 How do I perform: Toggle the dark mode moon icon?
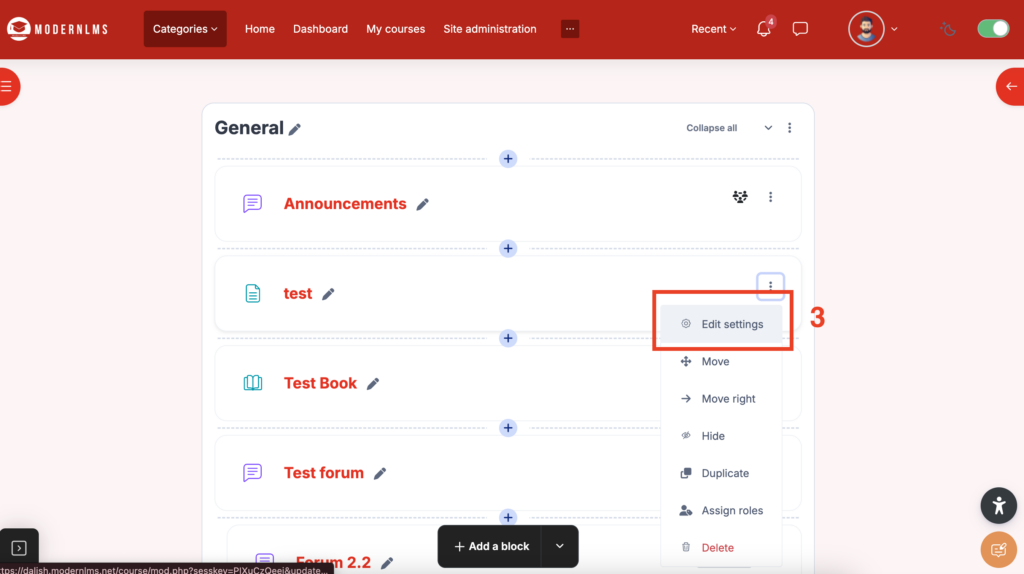click(x=948, y=29)
